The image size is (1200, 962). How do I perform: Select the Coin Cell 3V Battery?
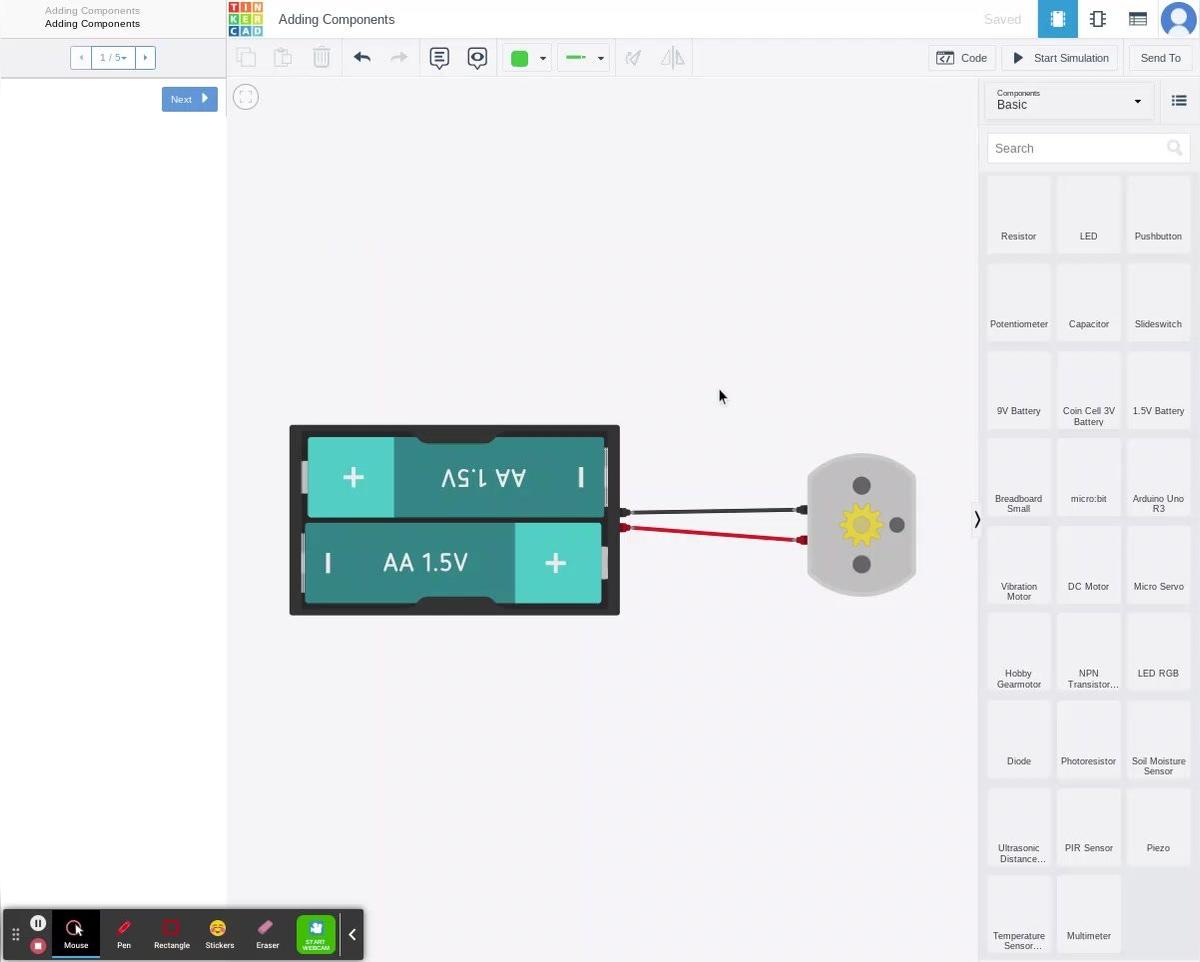click(1088, 389)
